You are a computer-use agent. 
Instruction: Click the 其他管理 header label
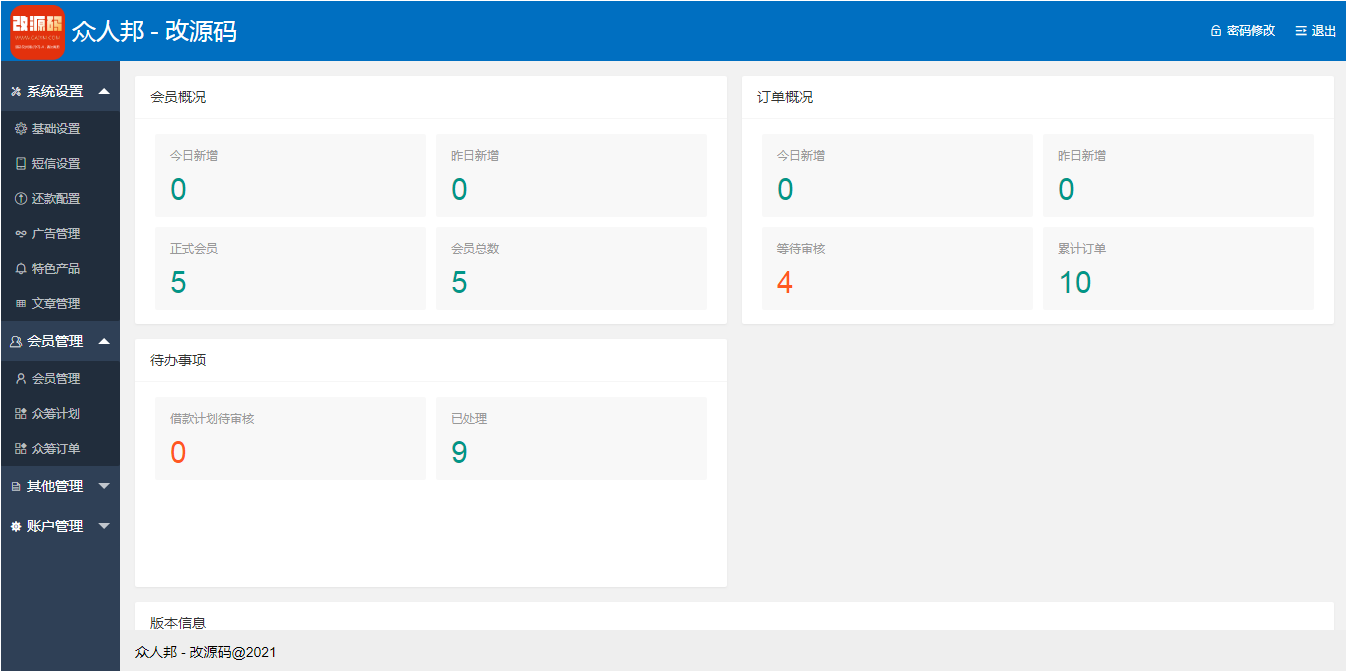55,486
